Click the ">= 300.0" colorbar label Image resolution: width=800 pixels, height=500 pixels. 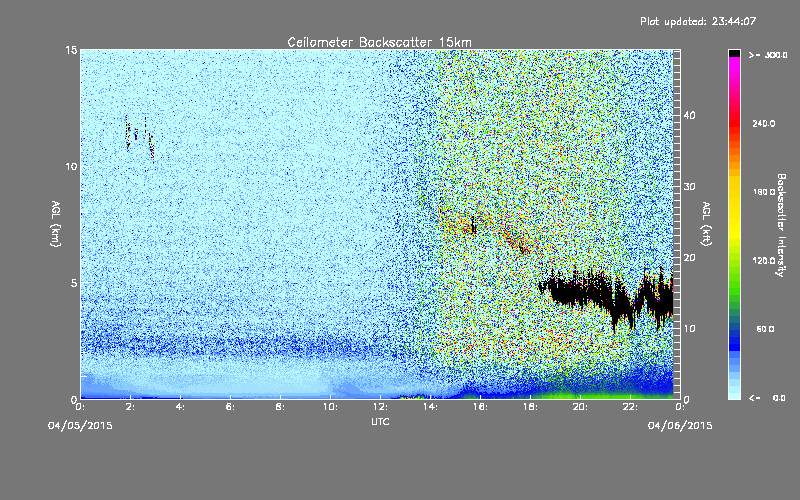[x=768, y=55]
